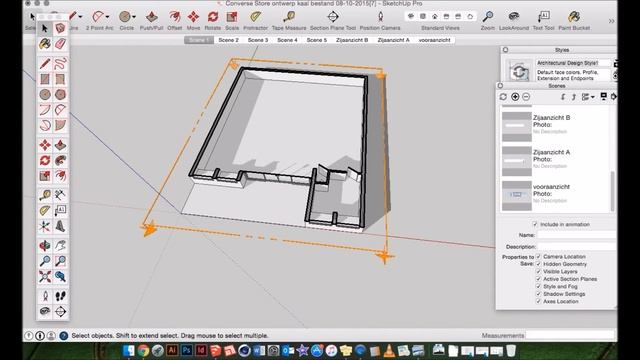This screenshot has width=640, height=360.
Task: Click the Update Scene refresh icon in Scenes panel
Action: (503, 97)
